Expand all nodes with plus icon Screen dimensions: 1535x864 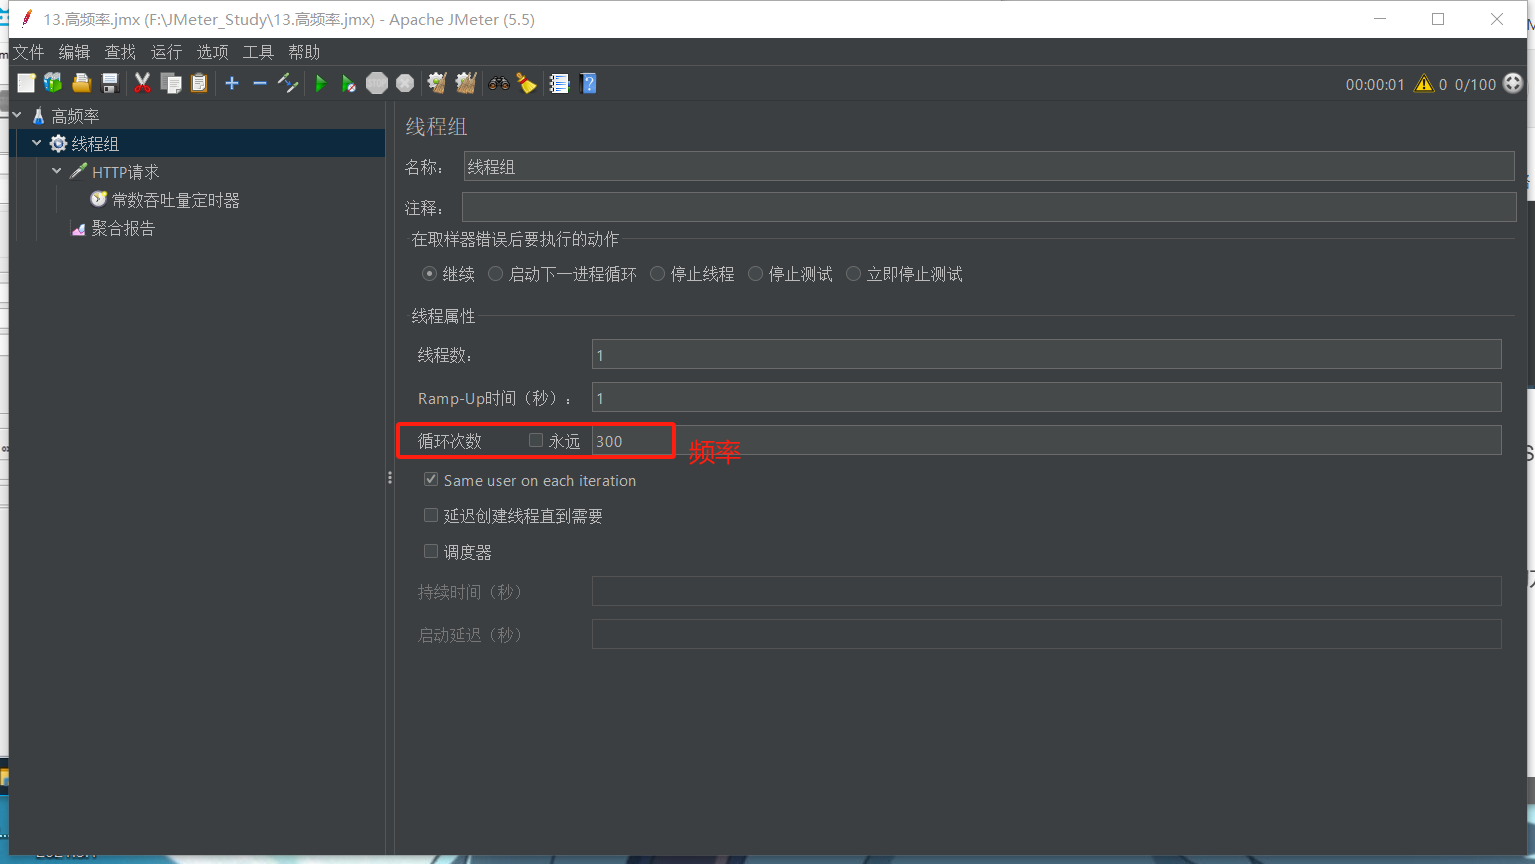(232, 83)
